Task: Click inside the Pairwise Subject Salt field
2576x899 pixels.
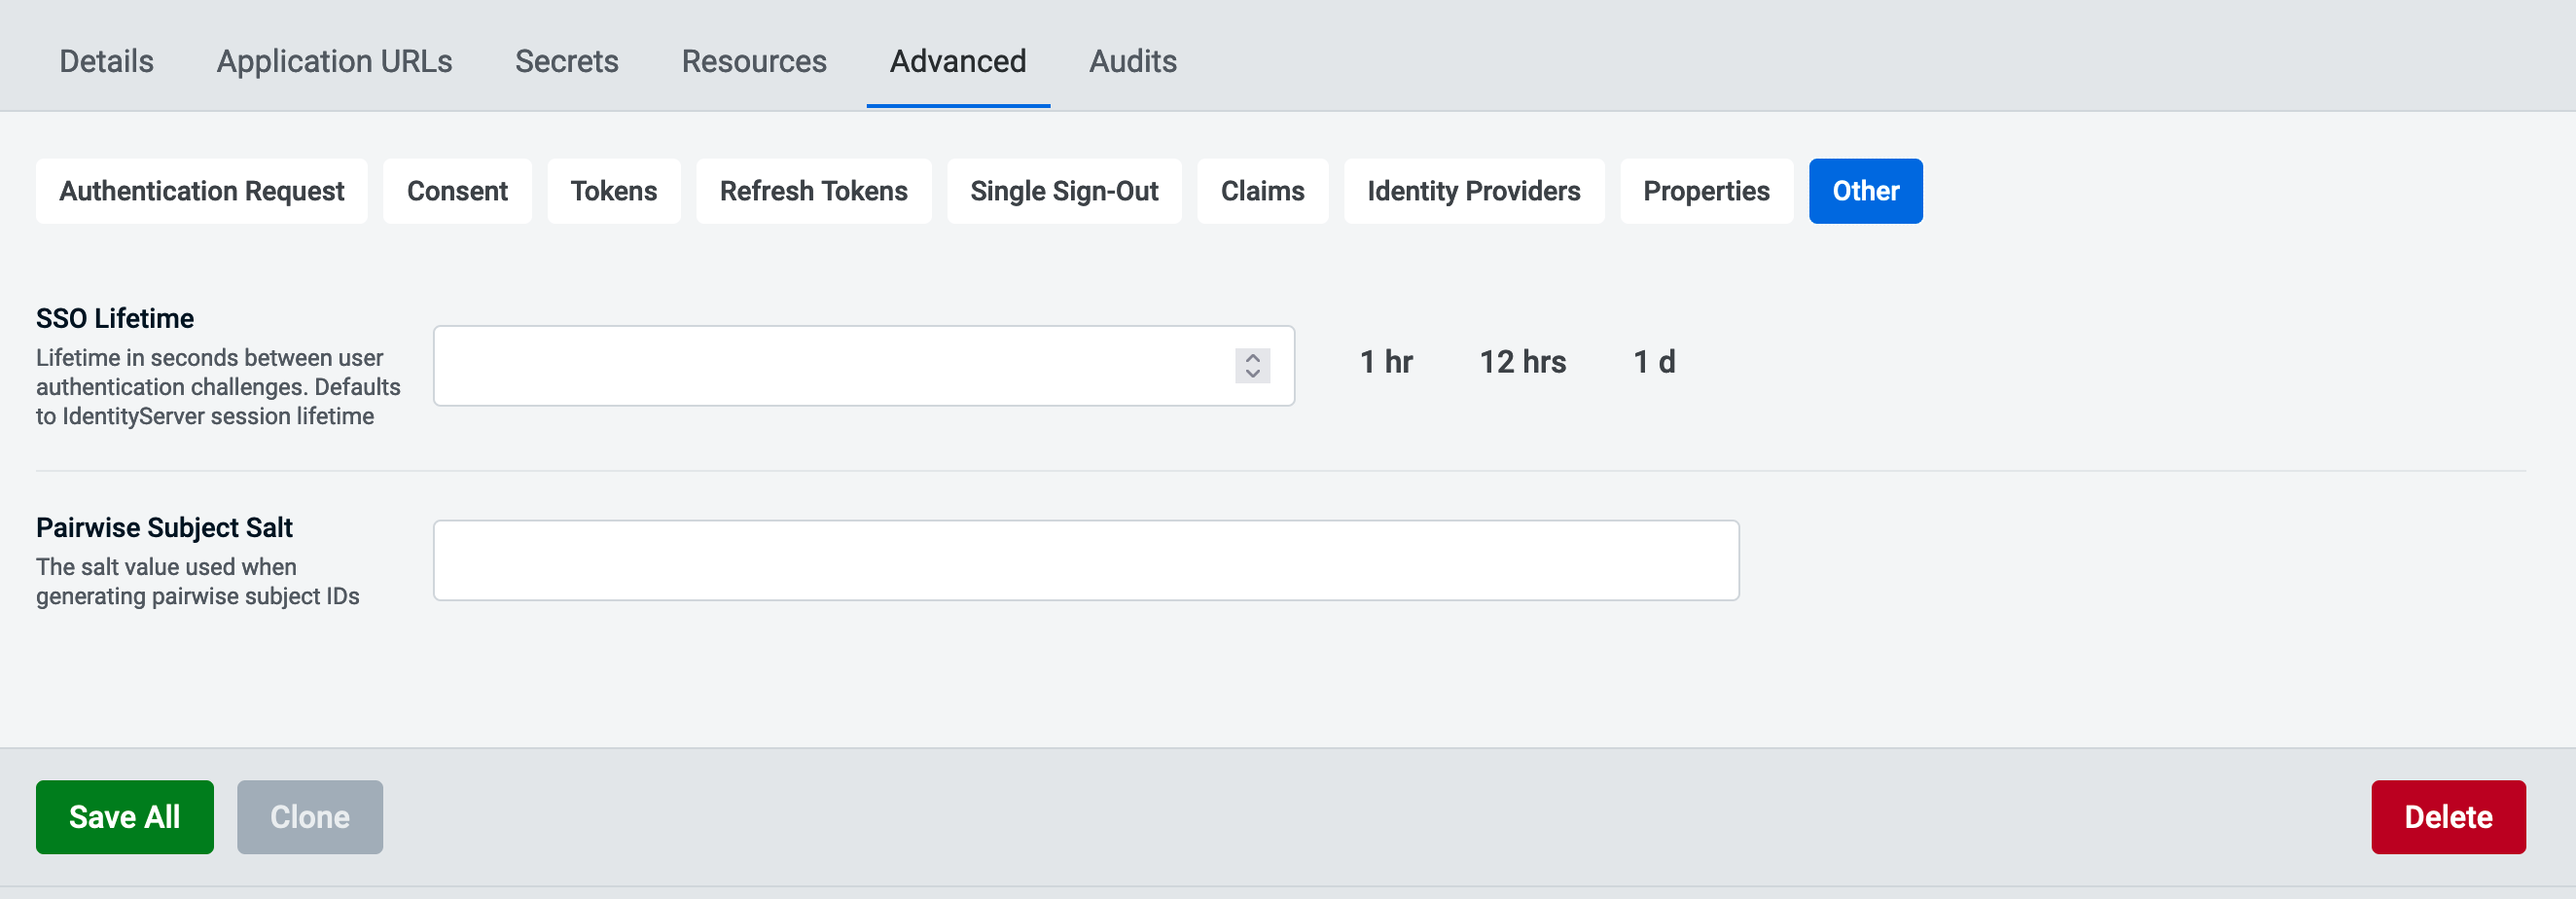Action: pyautogui.click(x=1086, y=560)
